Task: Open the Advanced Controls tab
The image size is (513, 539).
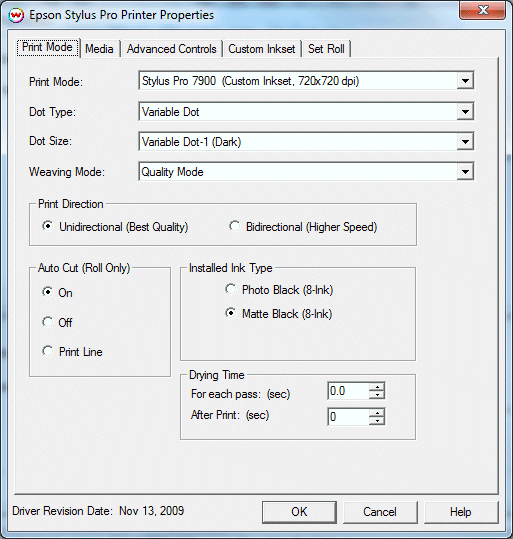Action: point(172,49)
